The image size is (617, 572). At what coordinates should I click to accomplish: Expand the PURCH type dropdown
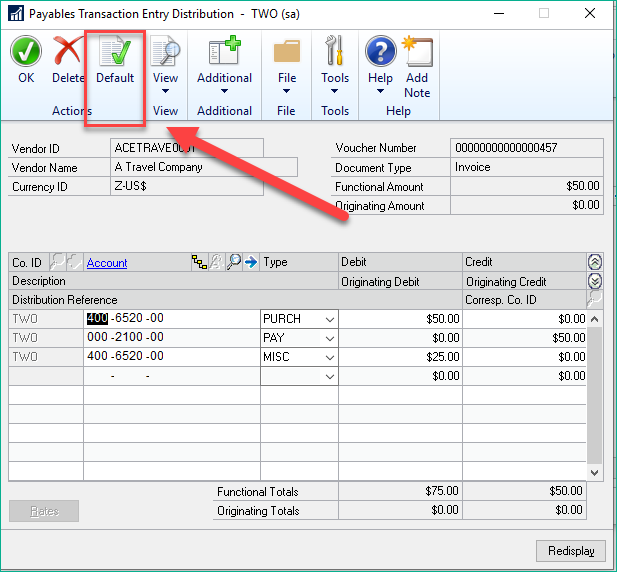(329, 319)
